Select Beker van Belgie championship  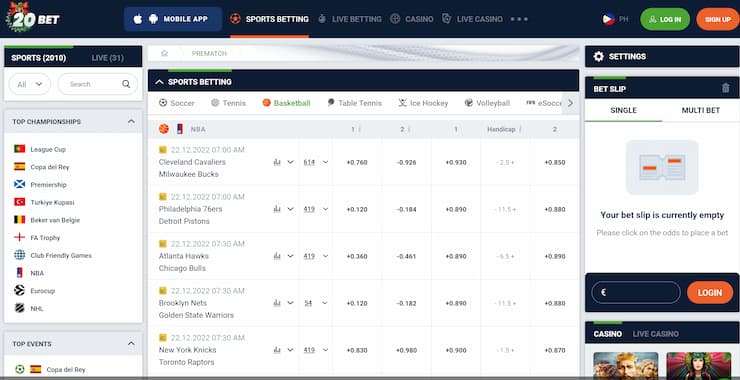tap(47, 220)
